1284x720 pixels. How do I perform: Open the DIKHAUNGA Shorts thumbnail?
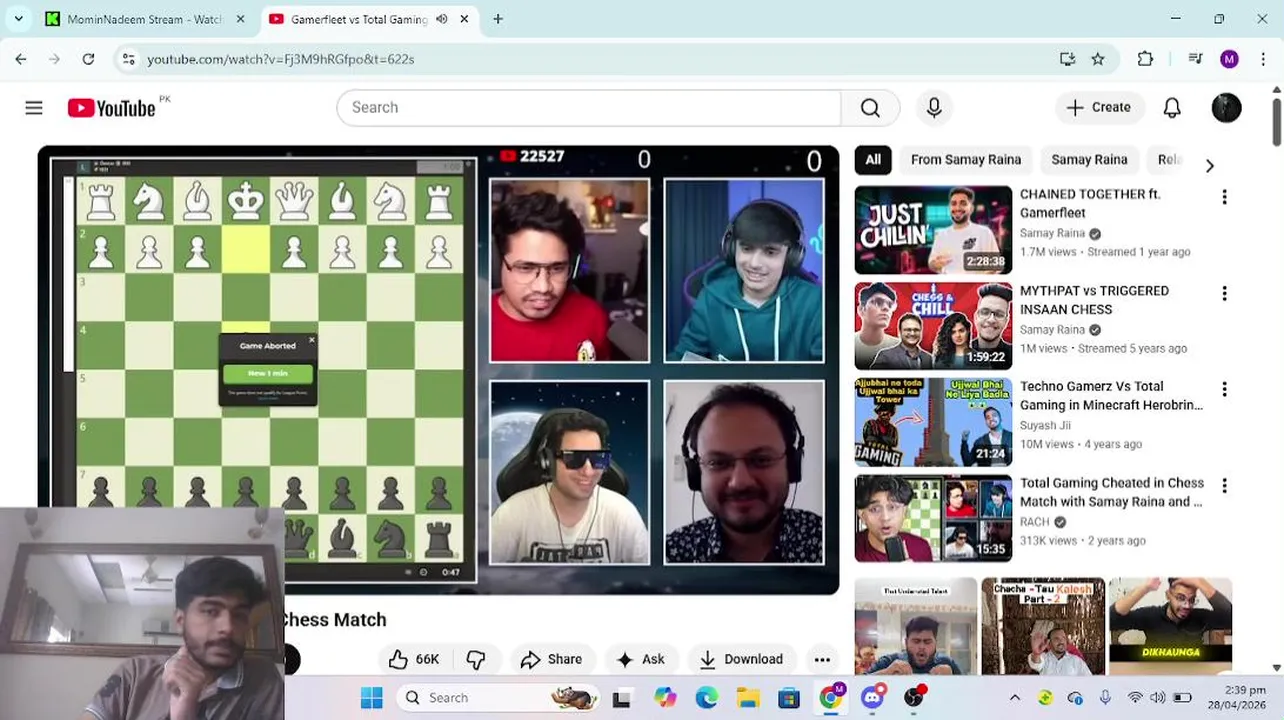point(1170,626)
